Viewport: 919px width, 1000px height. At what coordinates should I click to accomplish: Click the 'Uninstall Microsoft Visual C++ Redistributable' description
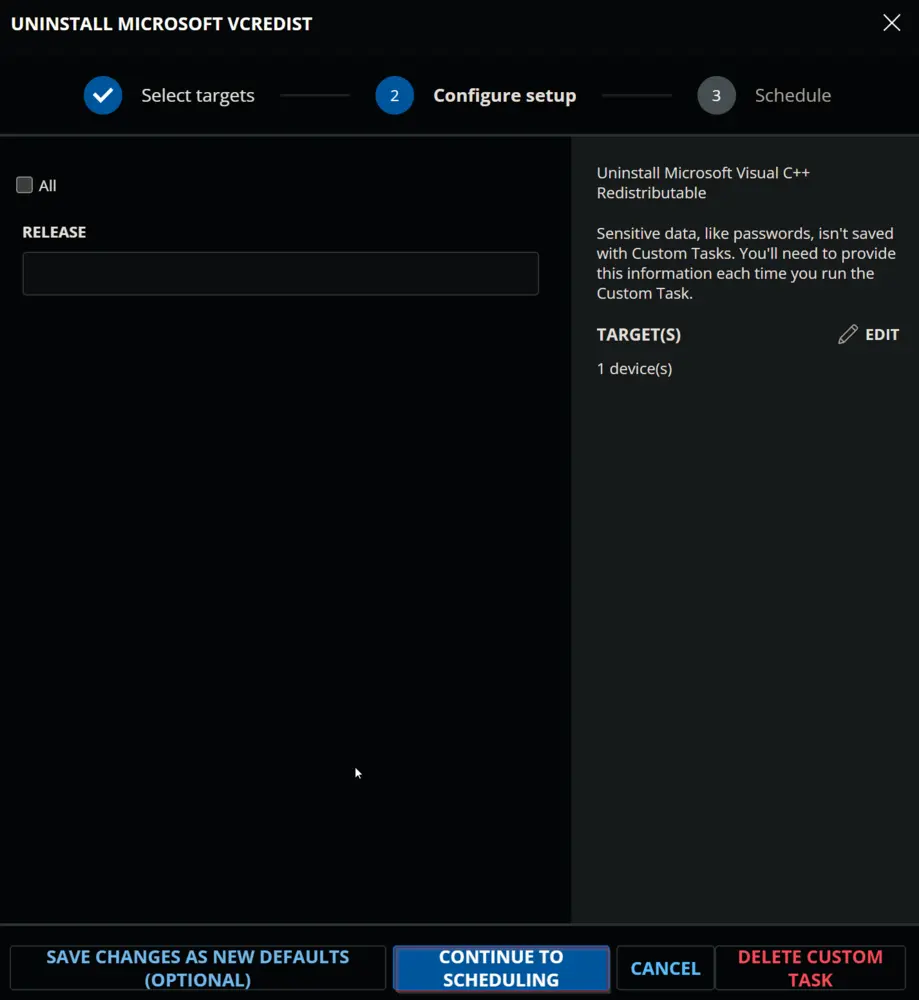(x=703, y=183)
